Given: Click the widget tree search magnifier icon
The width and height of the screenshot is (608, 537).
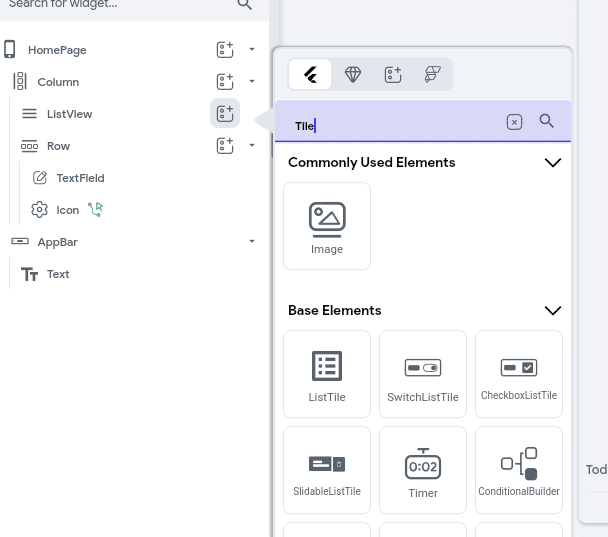Looking at the screenshot, I should pyautogui.click(x=244, y=4).
